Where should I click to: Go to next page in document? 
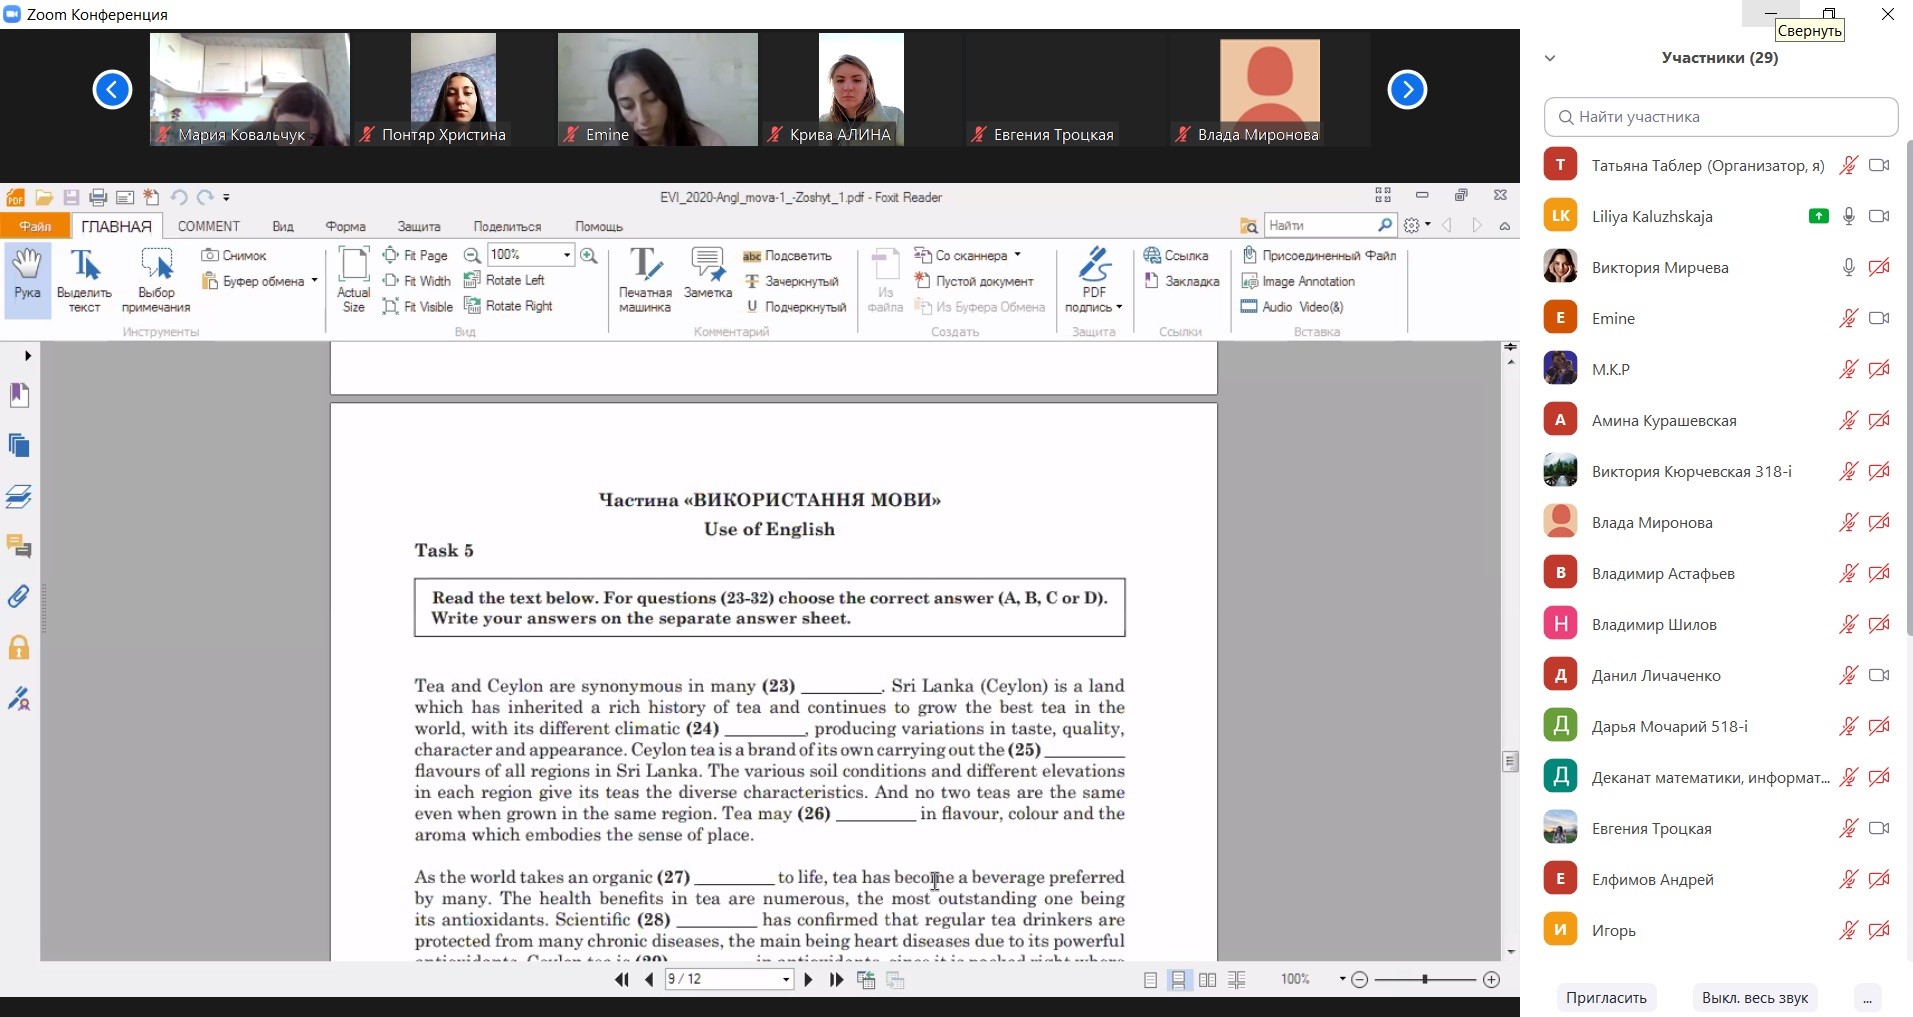pyautogui.click(x=808, y=980)
